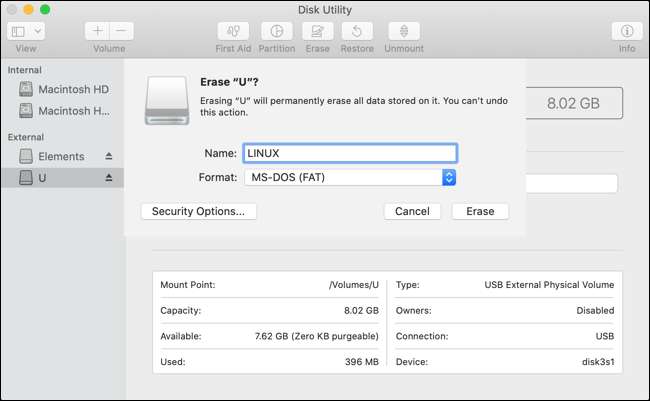
Task: Click the 8.02 GB capacity box
Action: coord(574,103)
